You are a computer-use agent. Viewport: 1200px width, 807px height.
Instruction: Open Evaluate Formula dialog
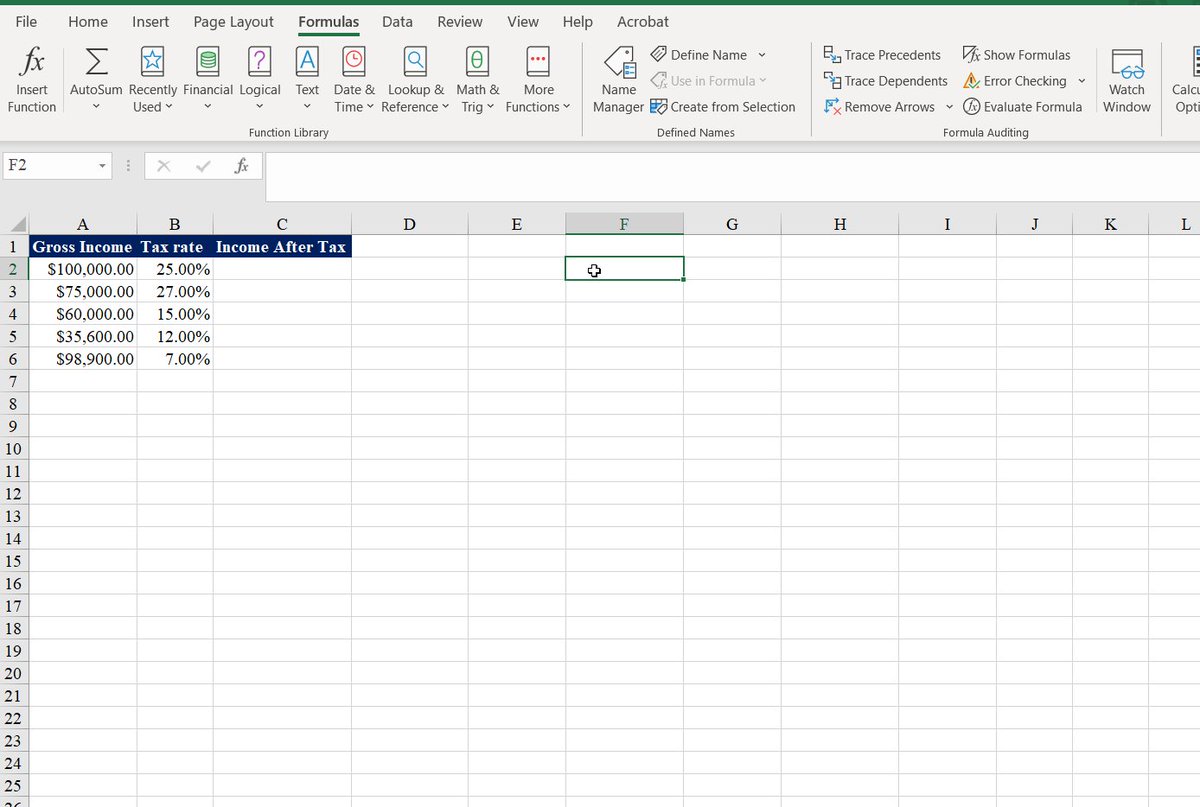tap(1022, 107)
